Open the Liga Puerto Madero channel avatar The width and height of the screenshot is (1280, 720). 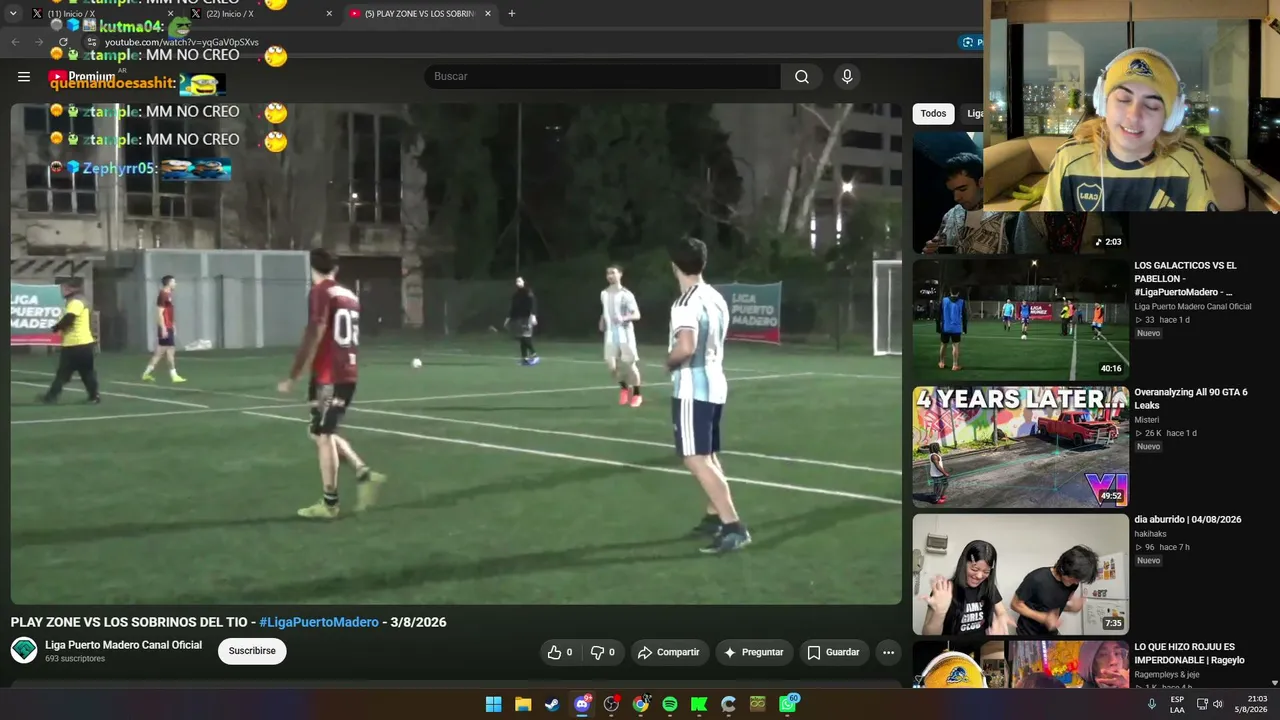click(24, 650)
